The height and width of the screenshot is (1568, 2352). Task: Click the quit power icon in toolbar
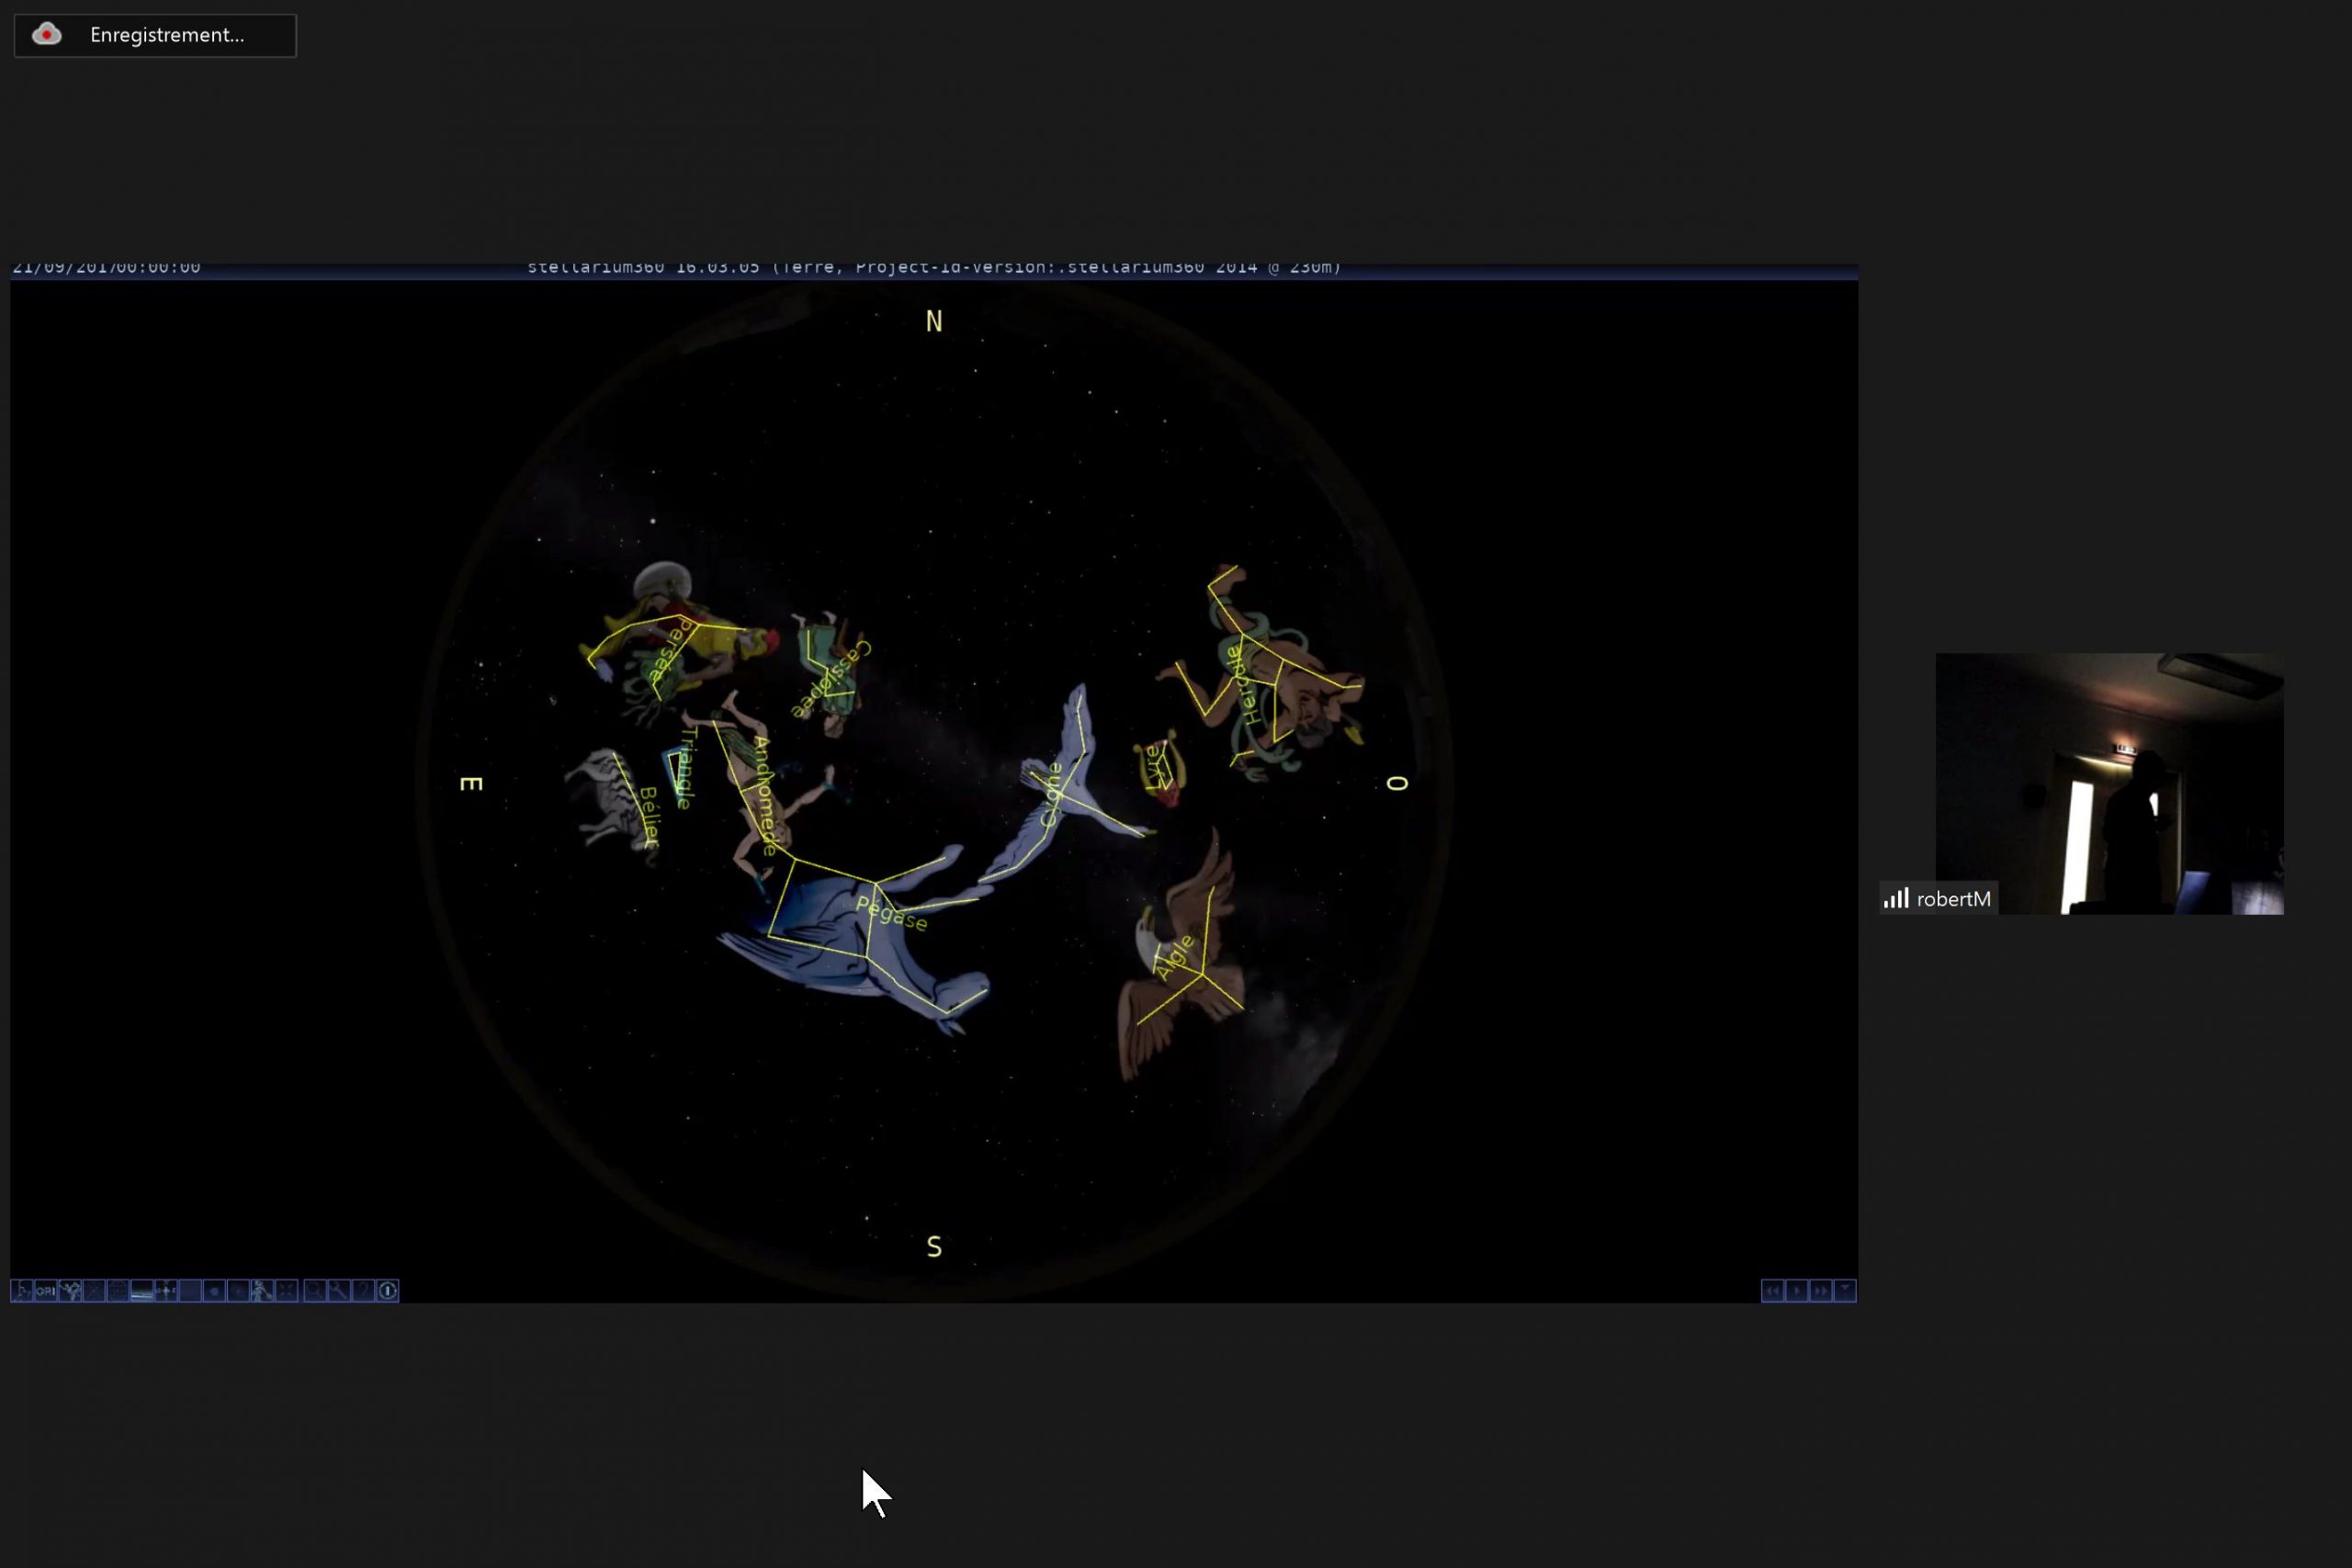[x=388, y=1291]
